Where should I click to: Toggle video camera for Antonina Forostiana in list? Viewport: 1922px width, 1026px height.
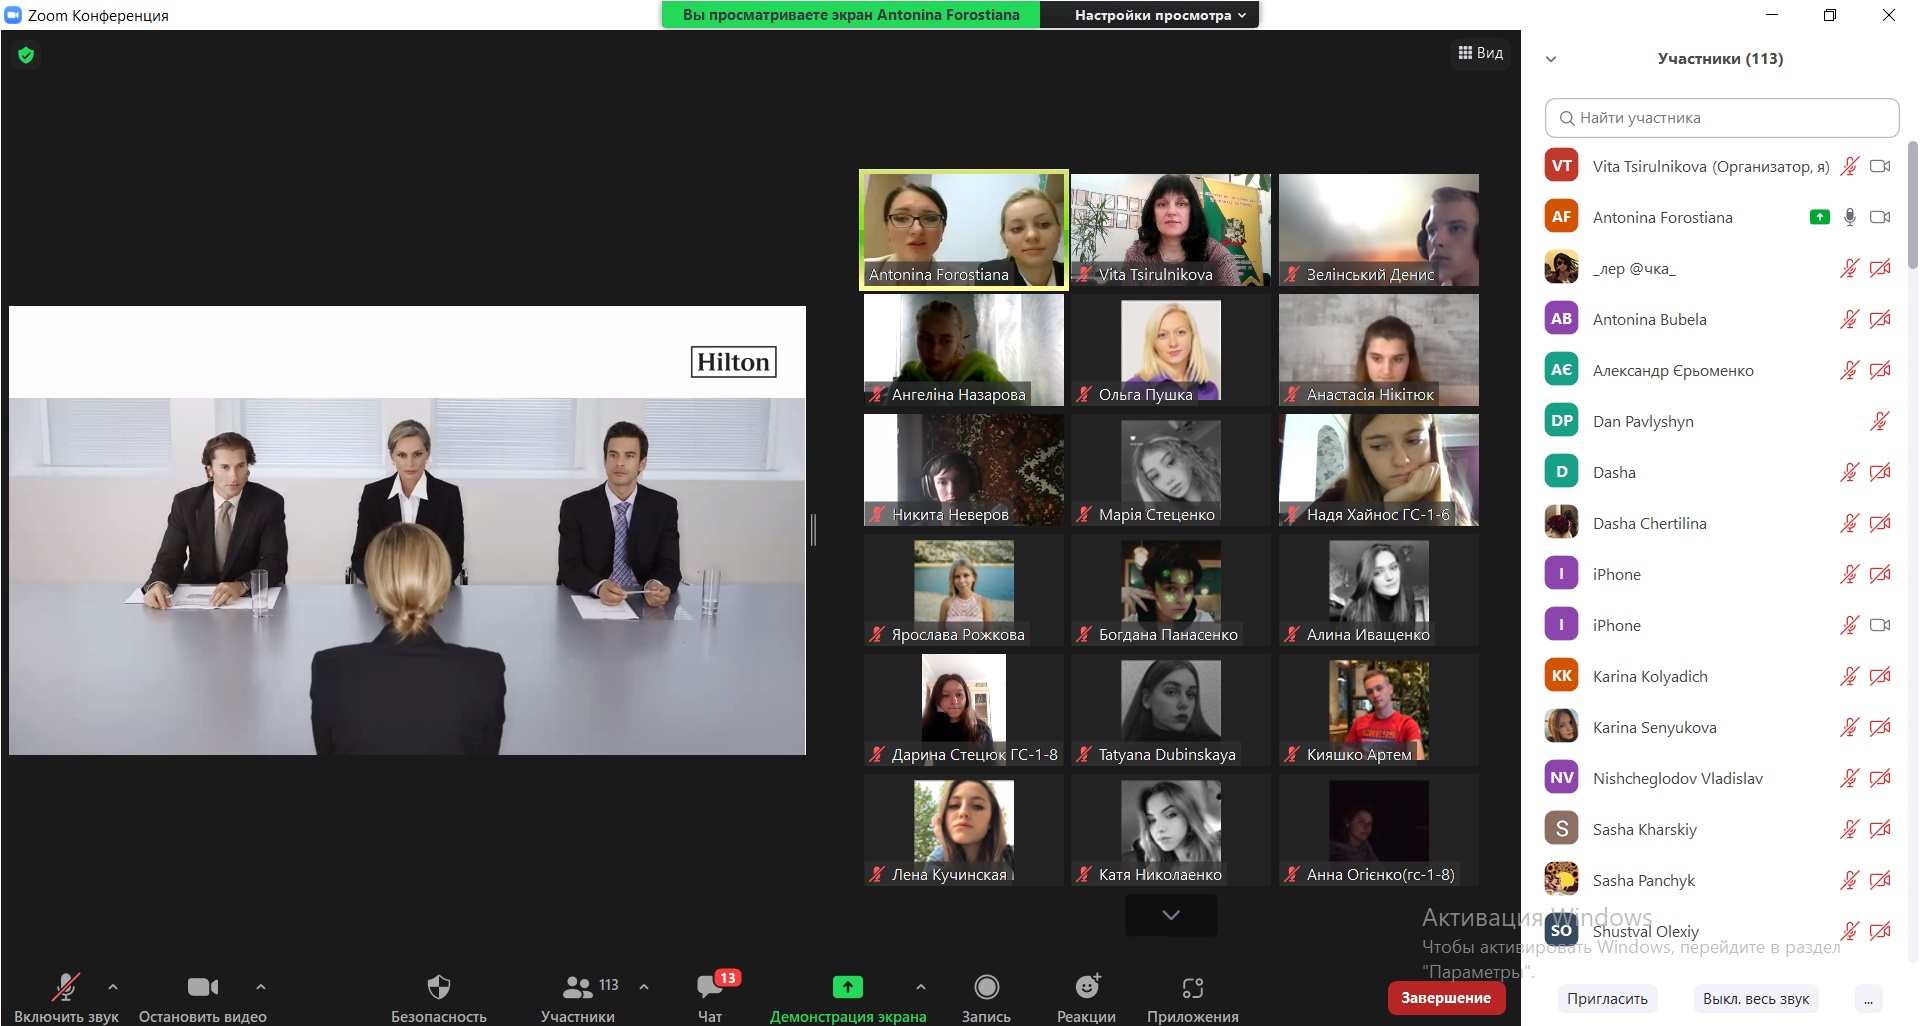point(1880,217)
